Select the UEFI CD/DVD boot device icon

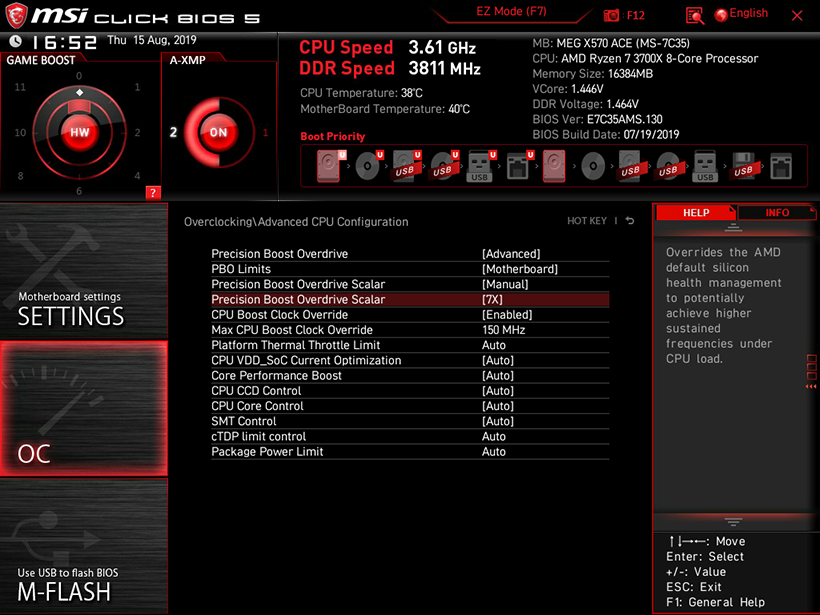[x=369, y=166]
